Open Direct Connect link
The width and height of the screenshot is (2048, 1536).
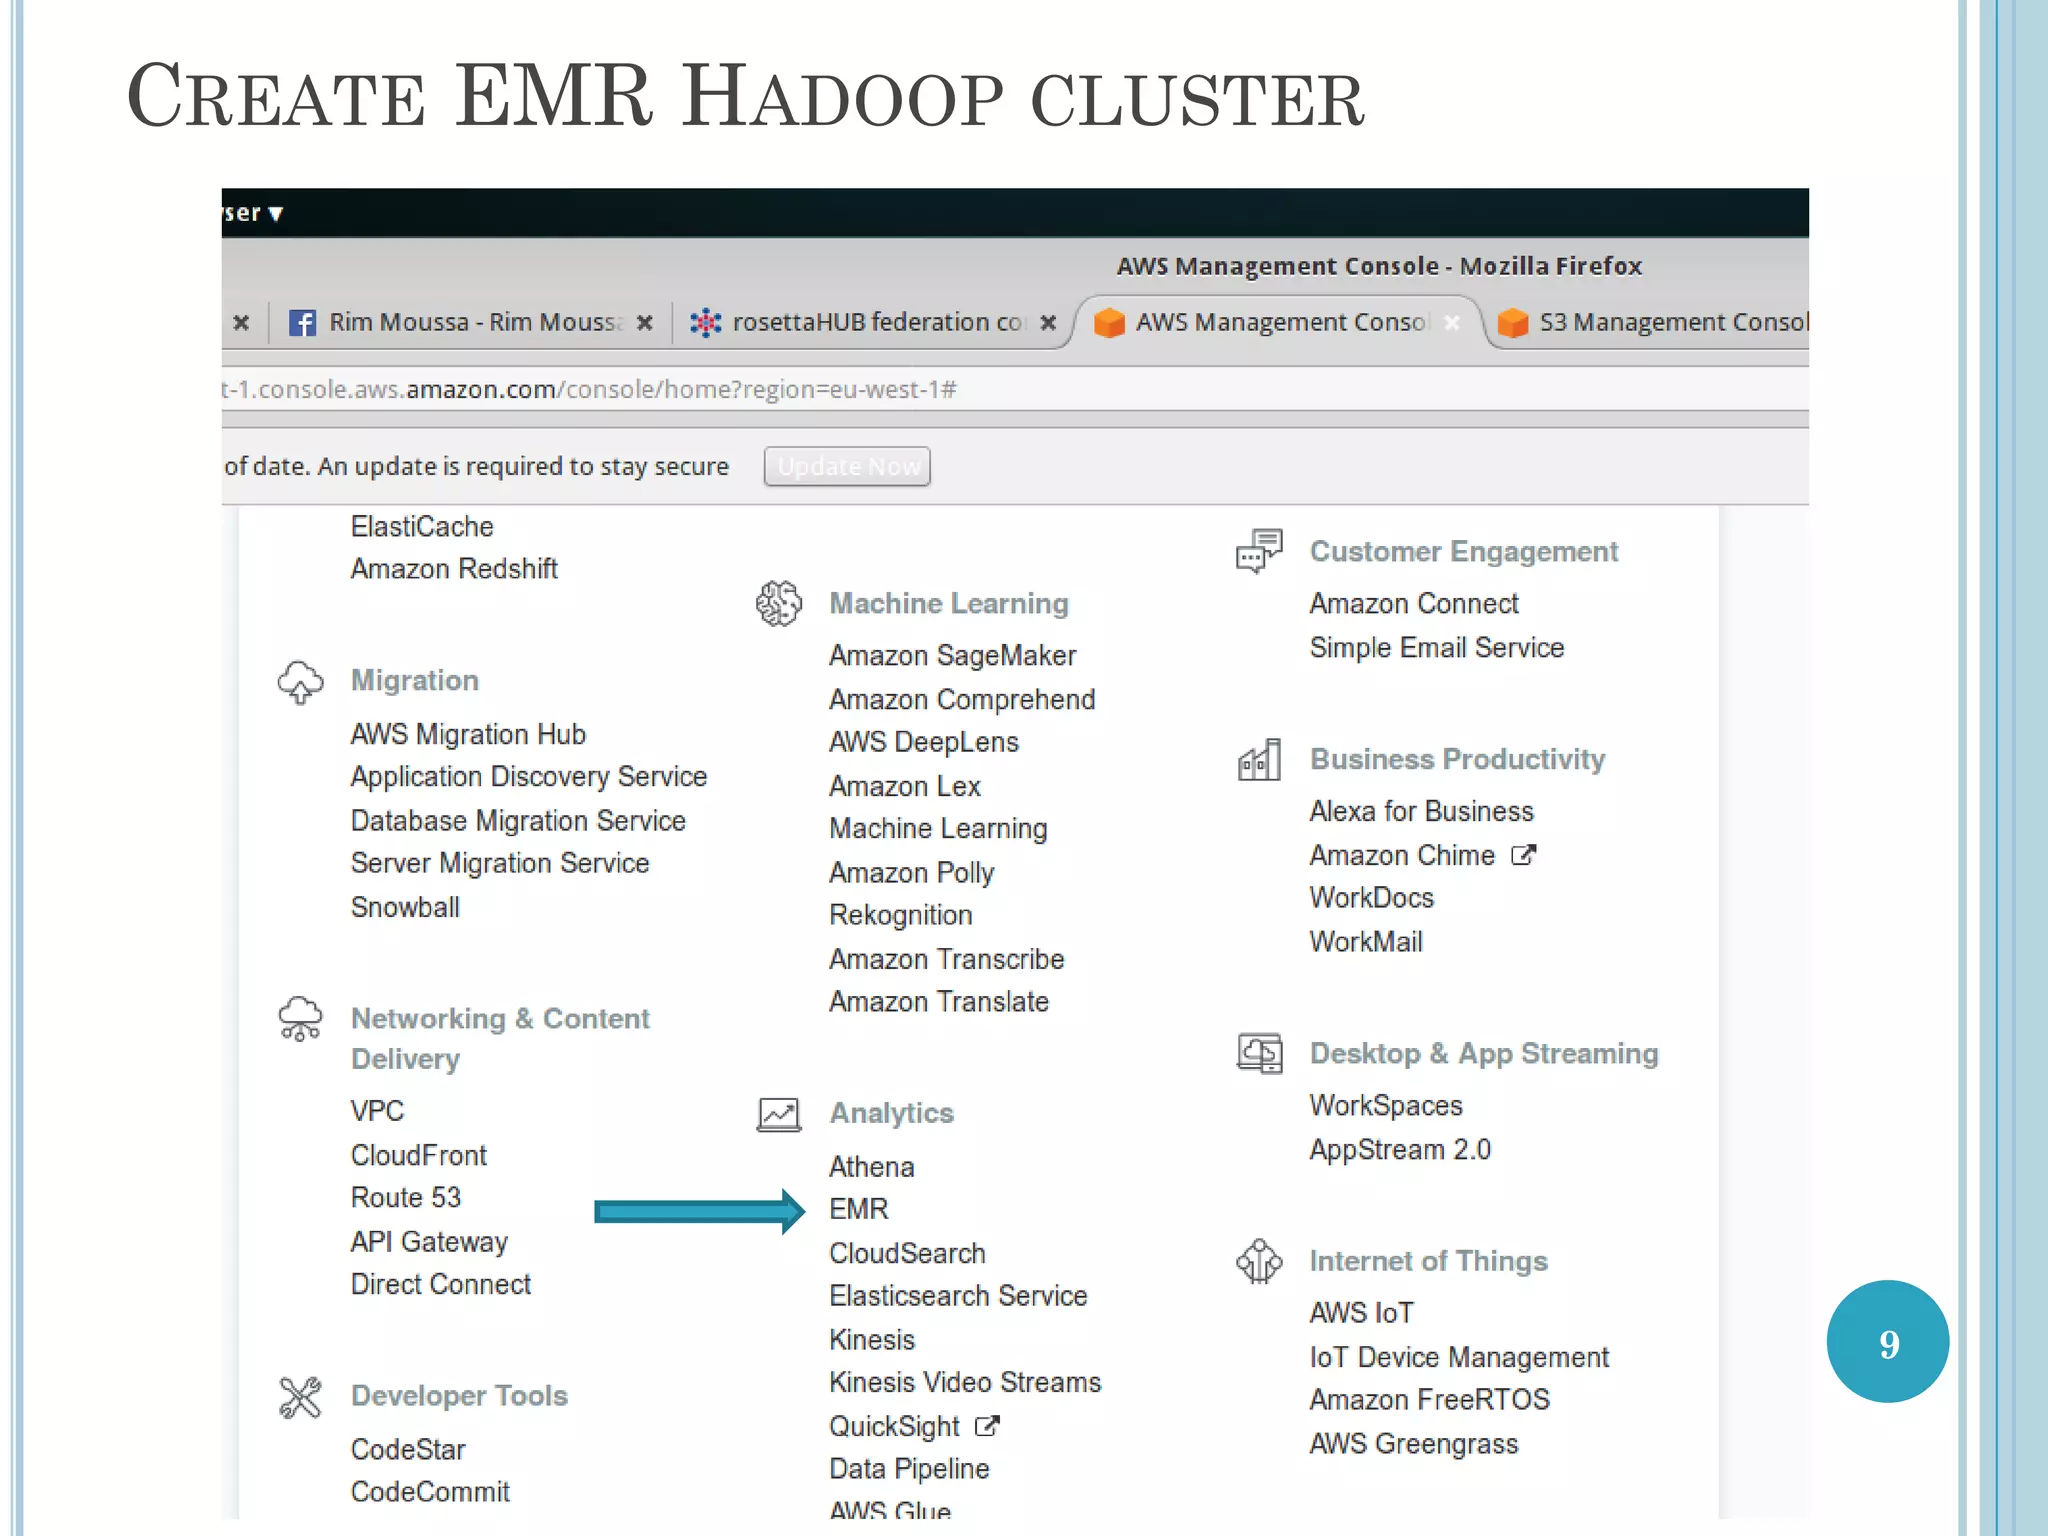pyautogui.click(x=441, y=1285)
